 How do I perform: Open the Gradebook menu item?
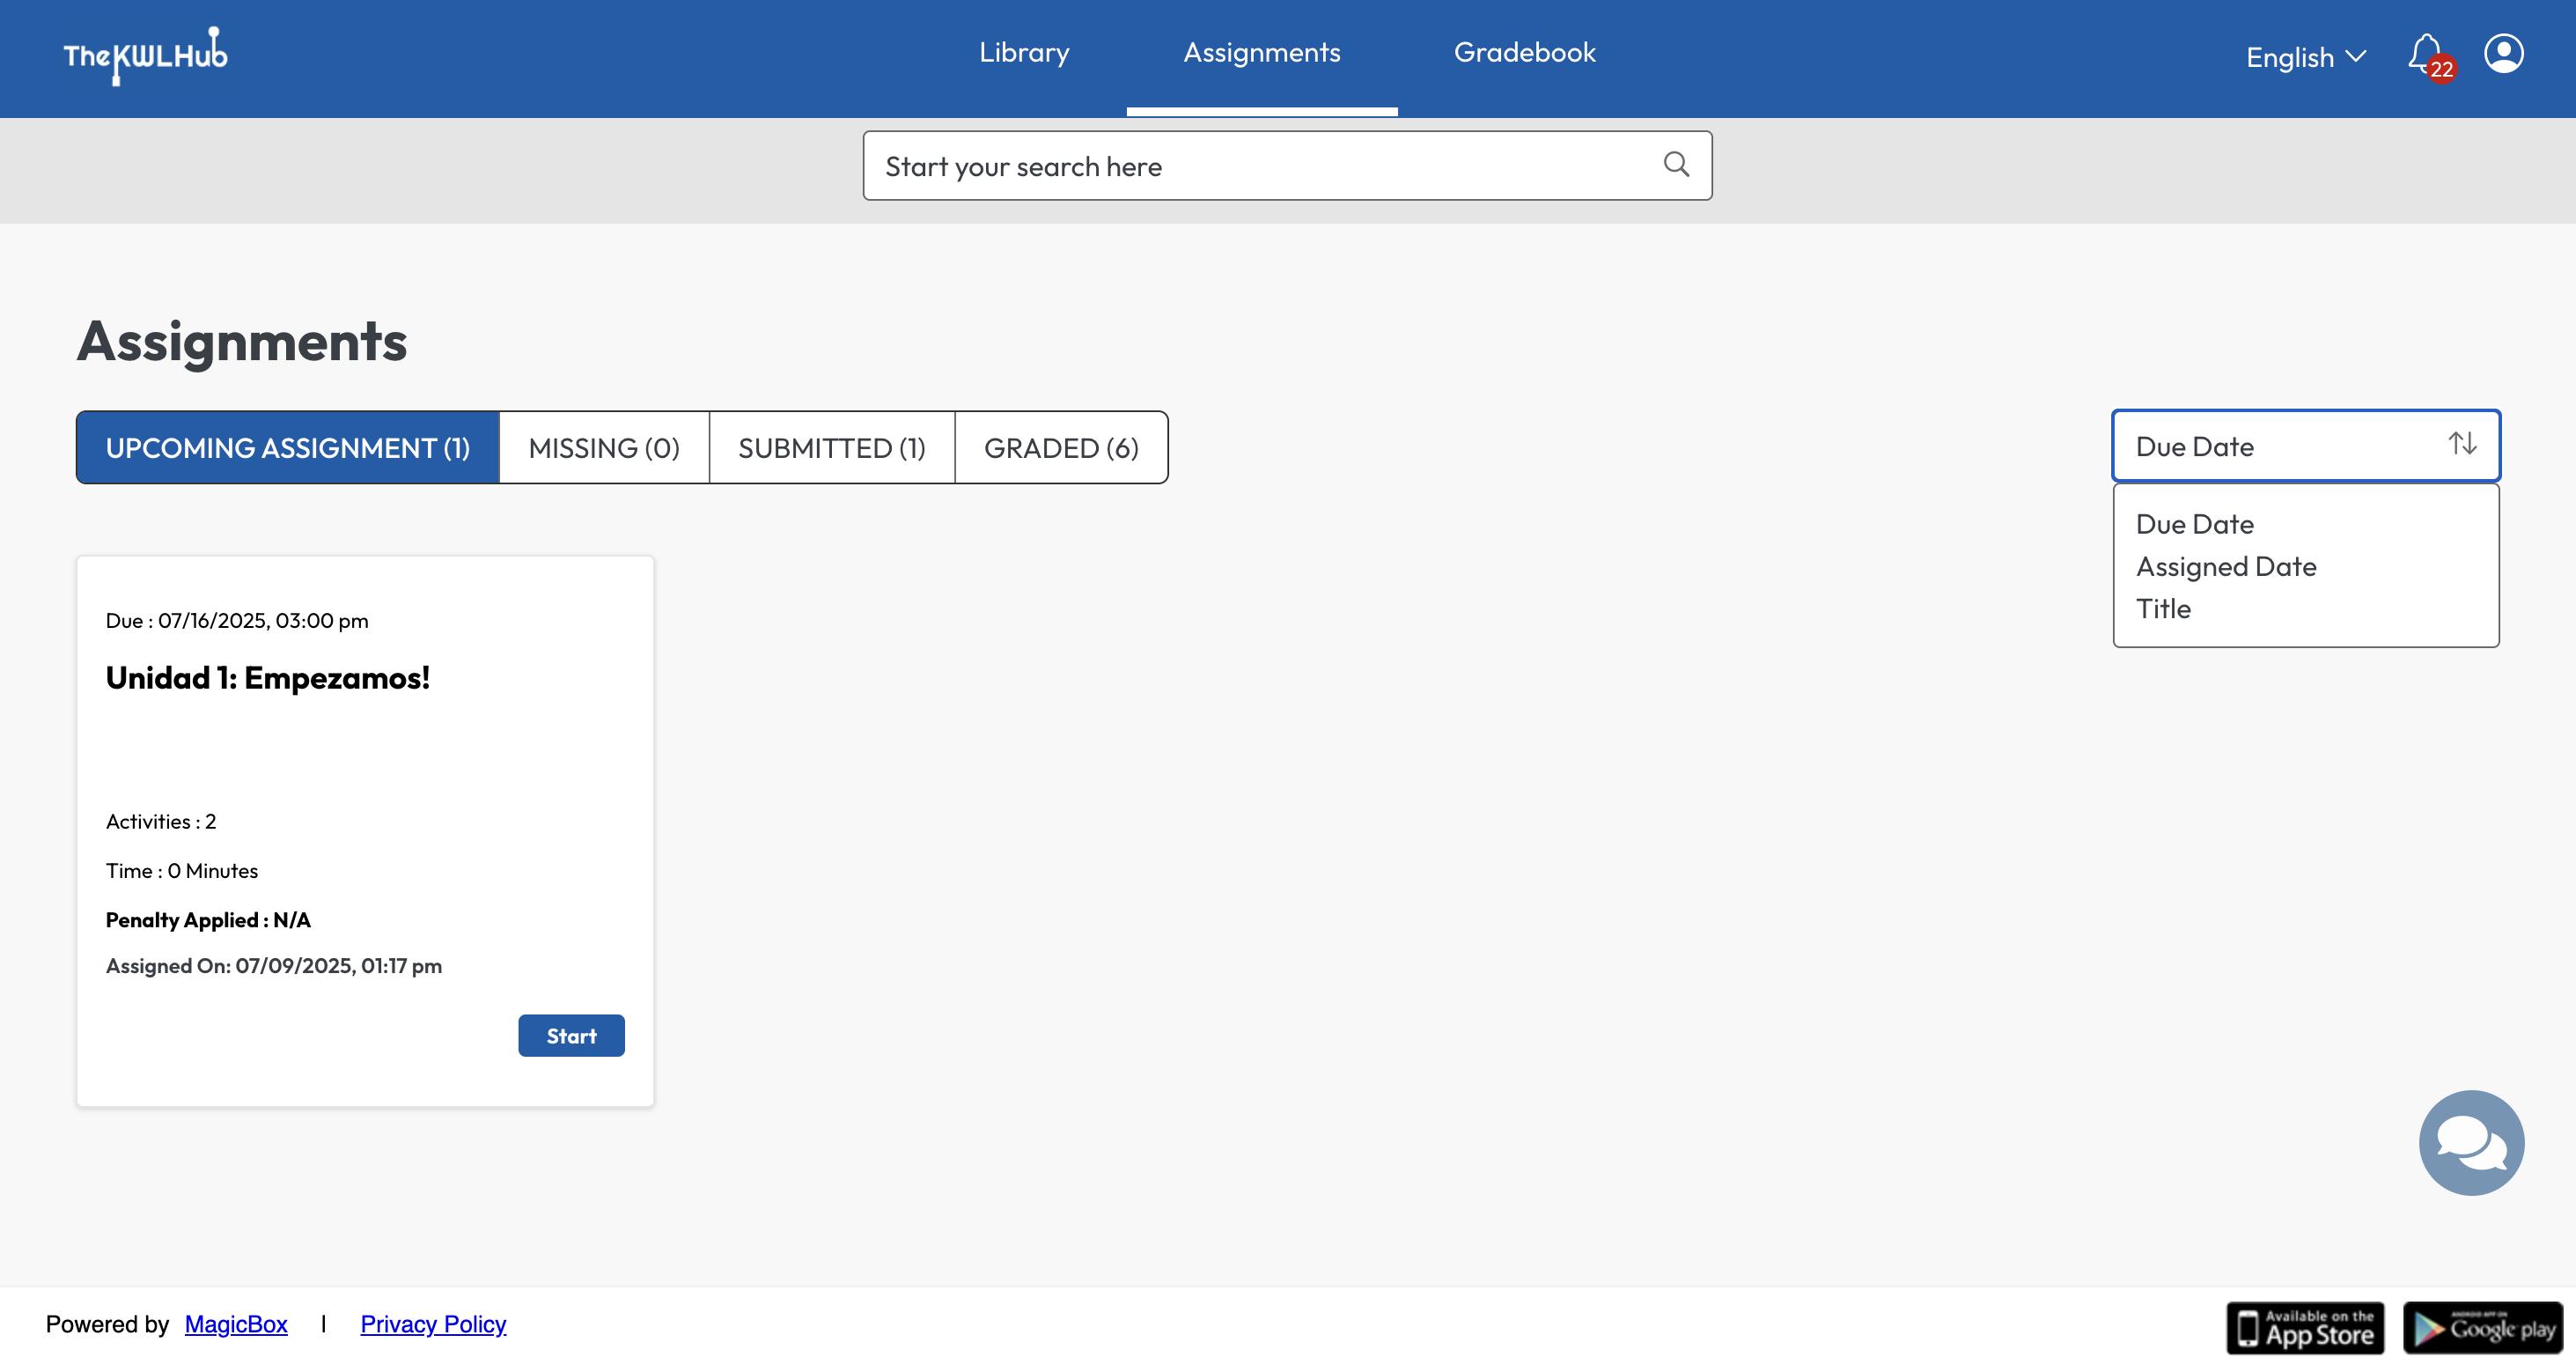pyautogui.click(x=1524, y=52)
